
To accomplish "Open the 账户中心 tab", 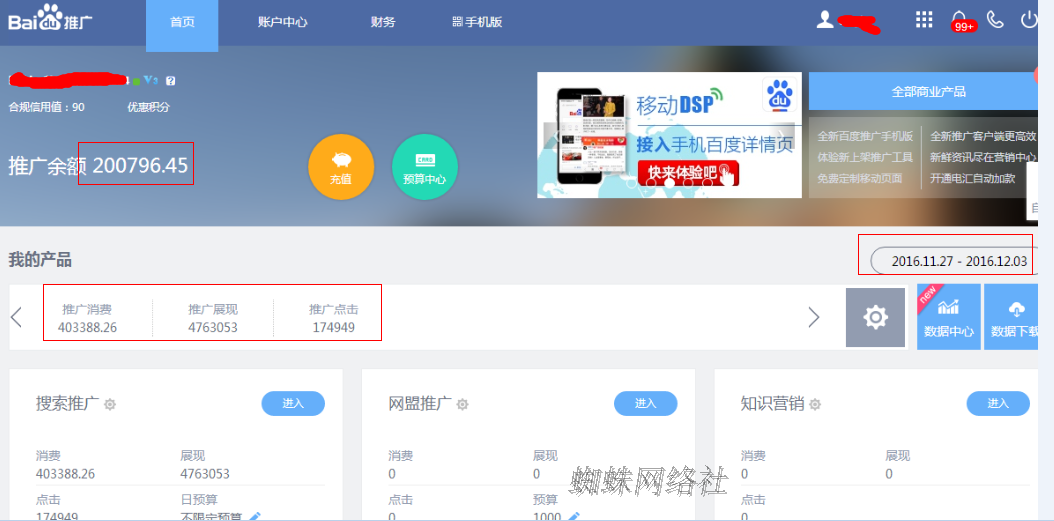I will [x=282, y=22].
